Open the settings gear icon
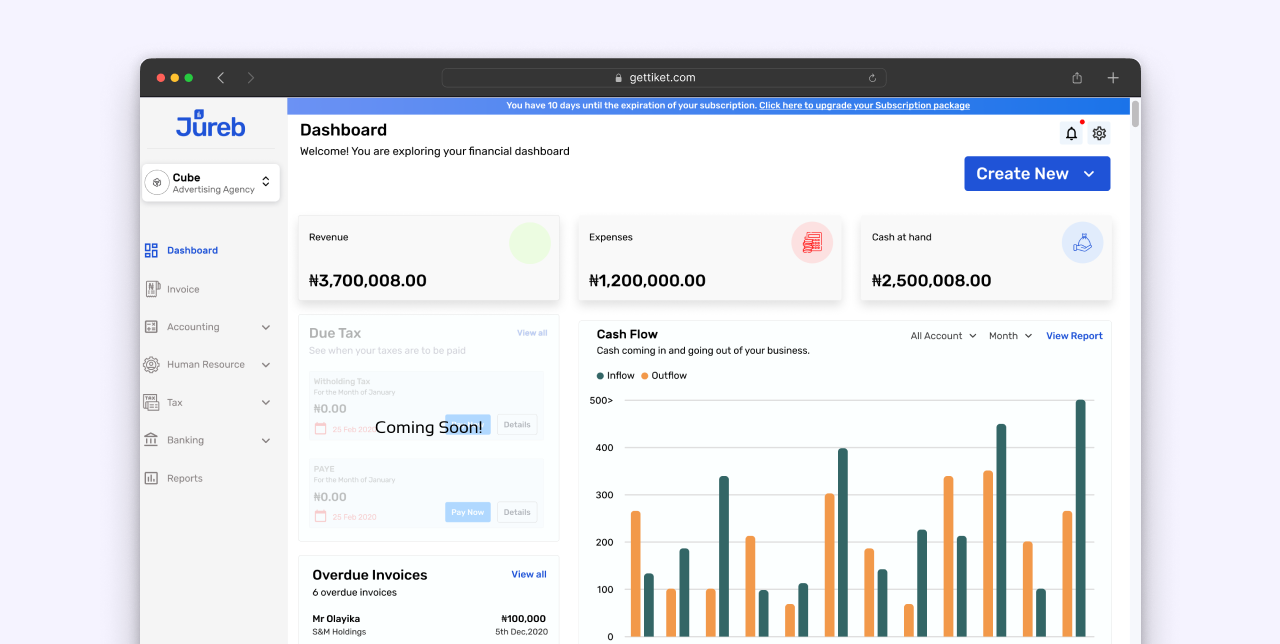The width and height of the screenshot is (1280, 644). click(1099, 134)
